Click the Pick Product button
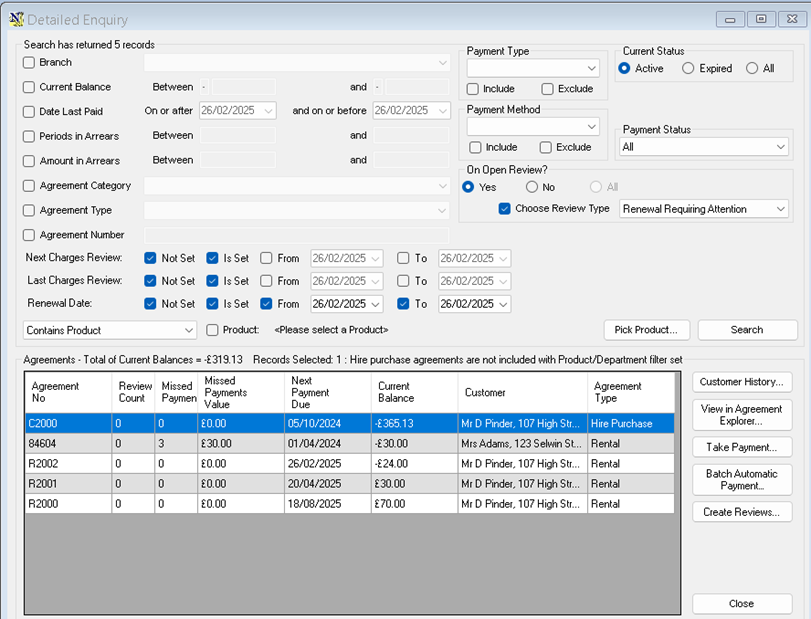811x619 pixels. tap(647, 330)
